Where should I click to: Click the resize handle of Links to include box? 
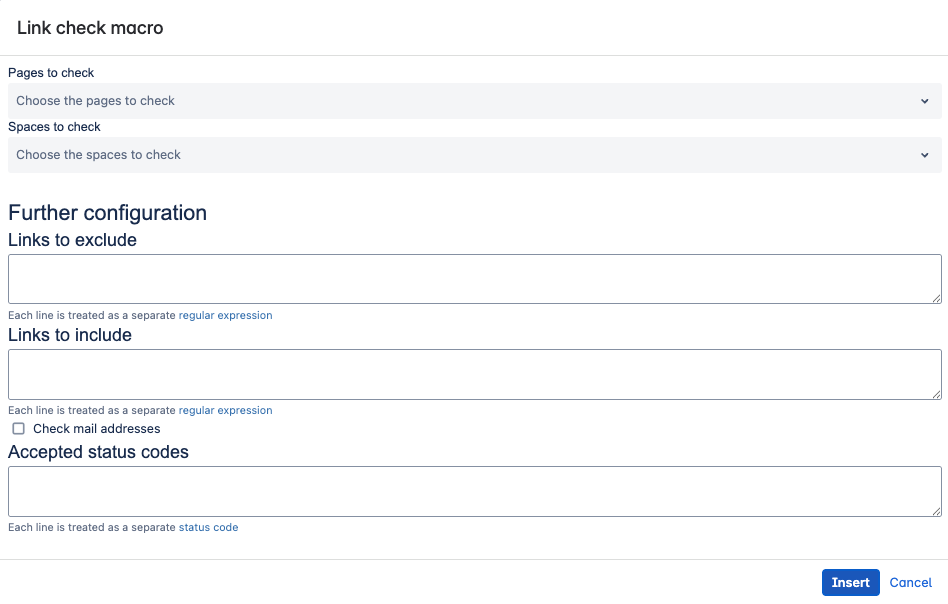(936, 393)
